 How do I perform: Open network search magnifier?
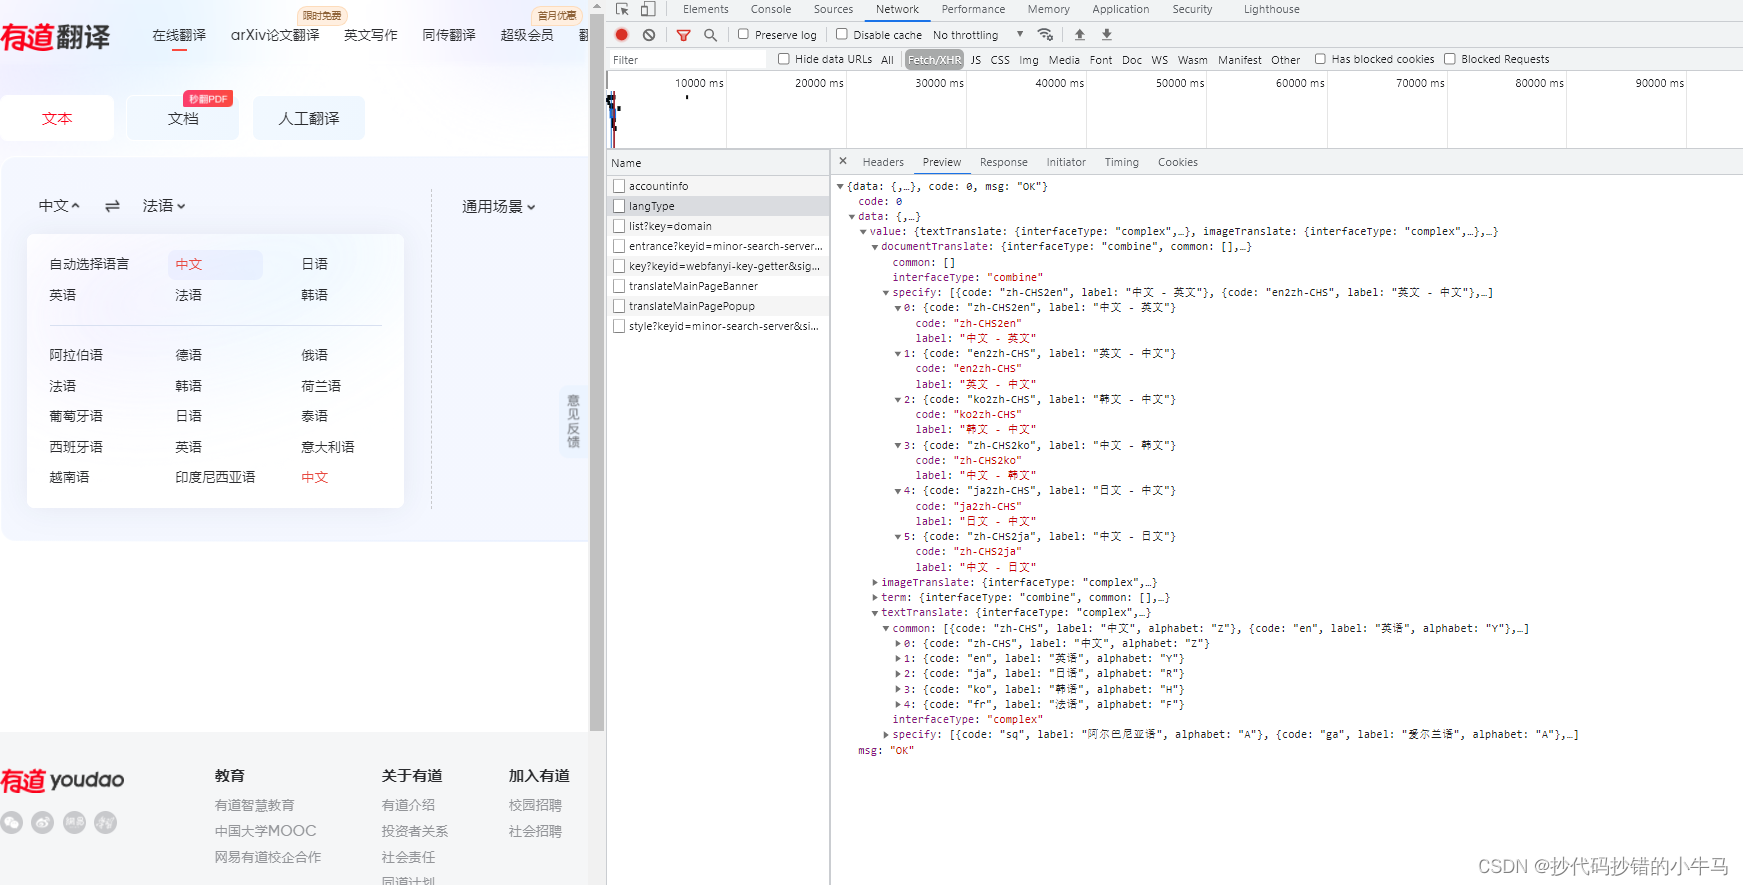710,35
